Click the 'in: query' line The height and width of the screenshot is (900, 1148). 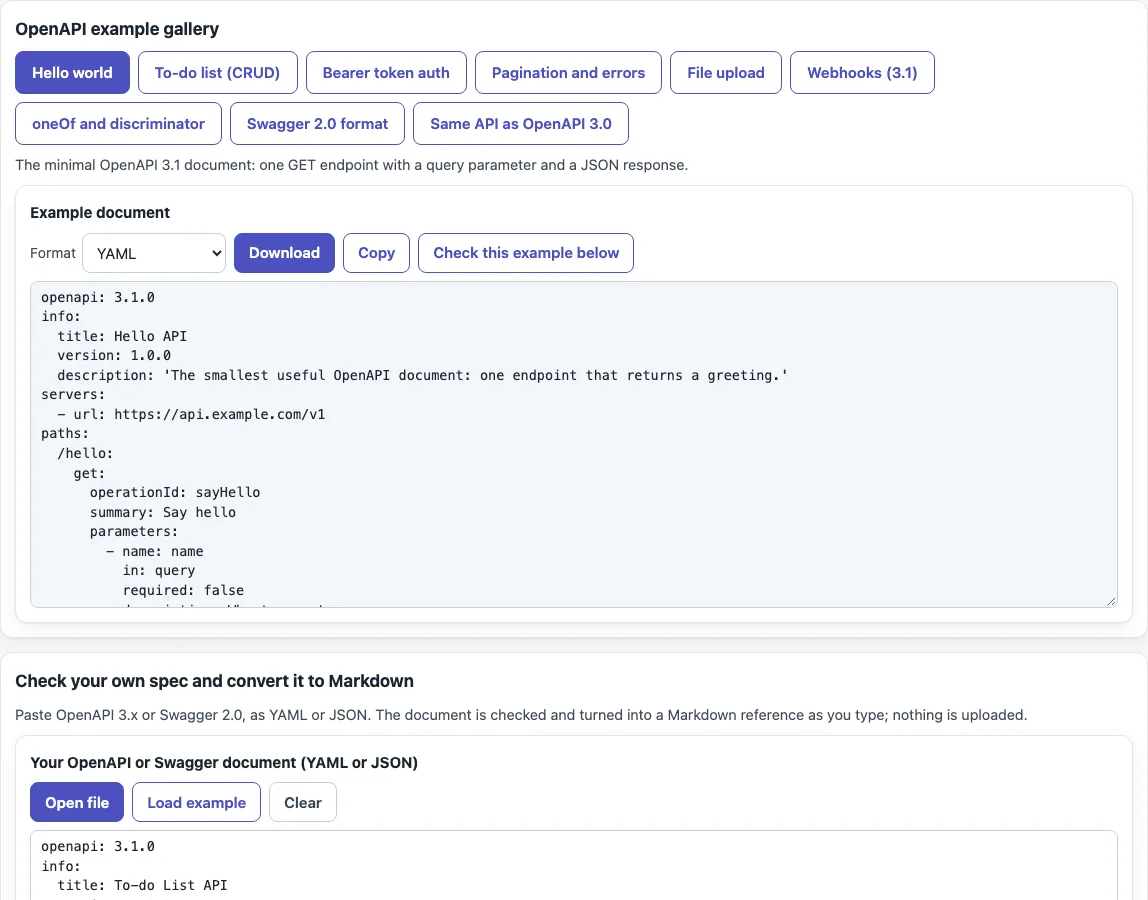tap(158, 570)
